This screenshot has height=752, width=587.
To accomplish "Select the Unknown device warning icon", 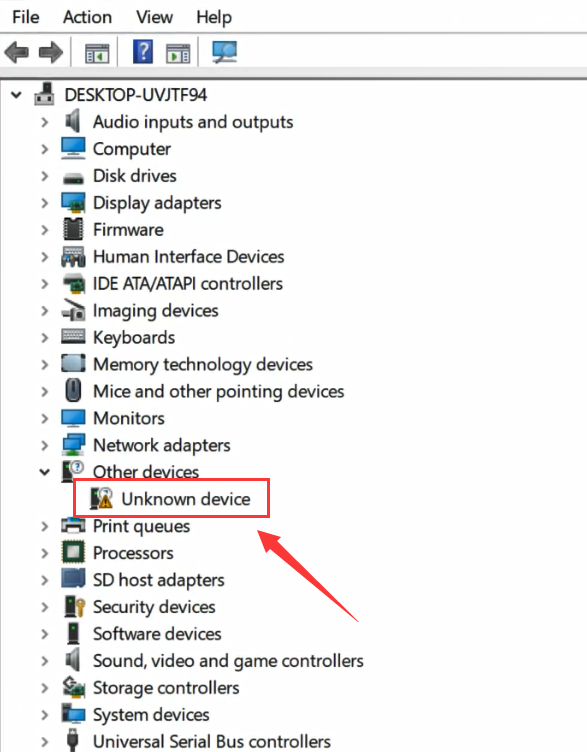I will pyautogui.click(x=102, y=499).
